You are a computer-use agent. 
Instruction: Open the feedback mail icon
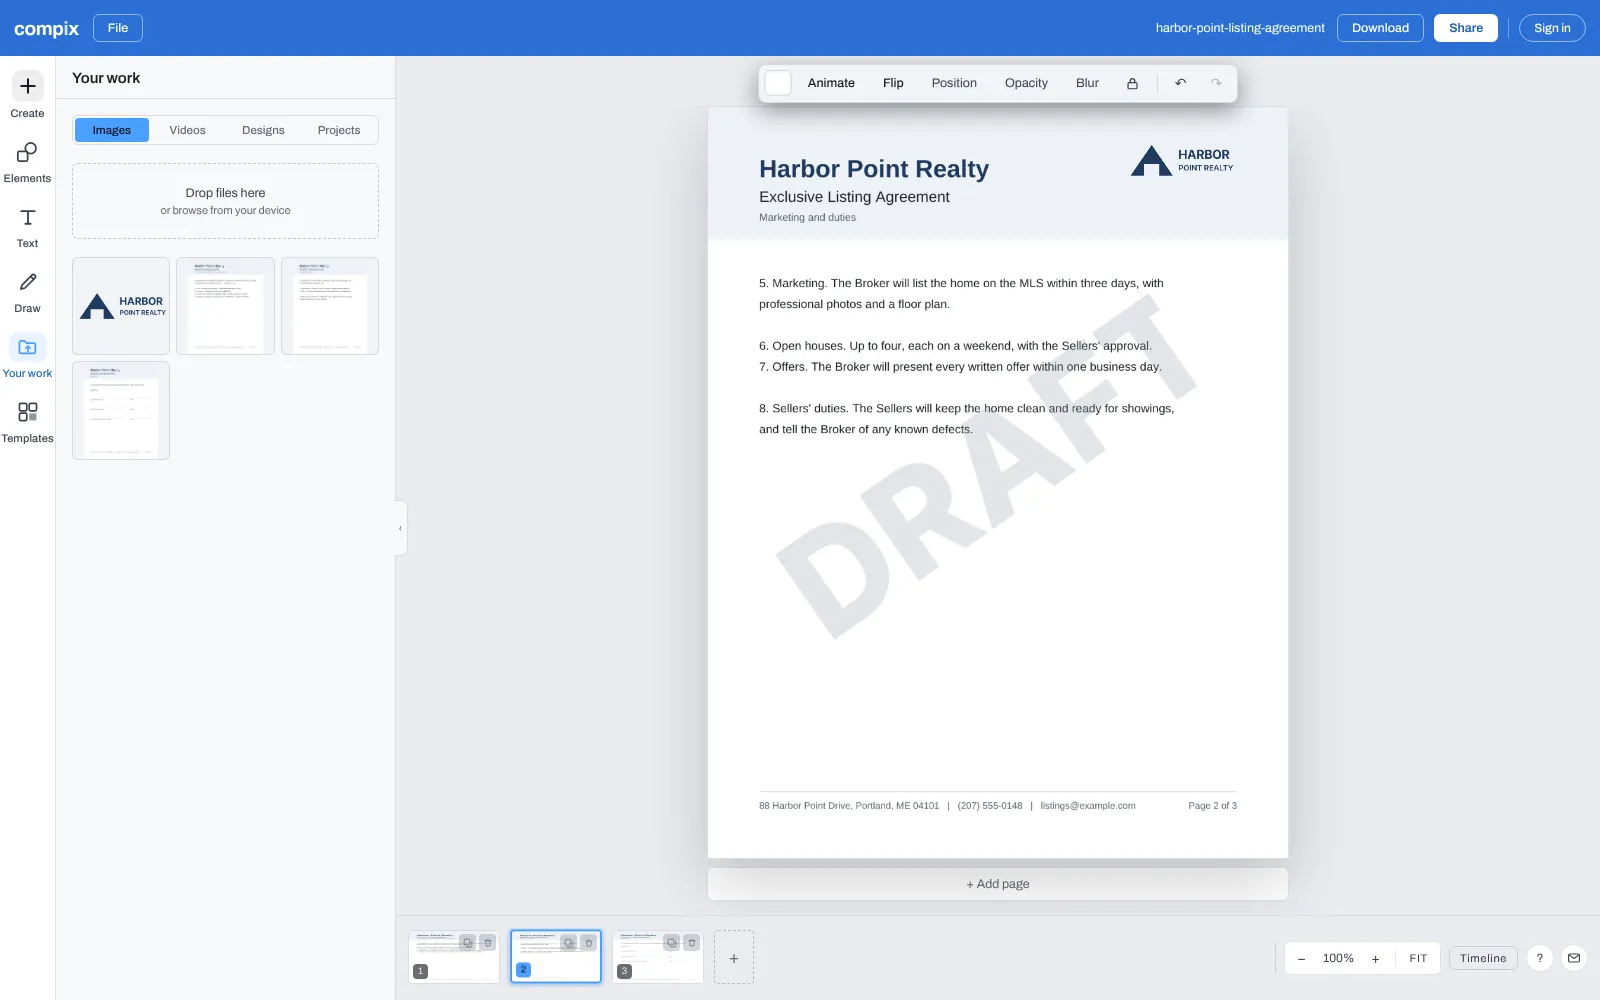(1574, 958)
